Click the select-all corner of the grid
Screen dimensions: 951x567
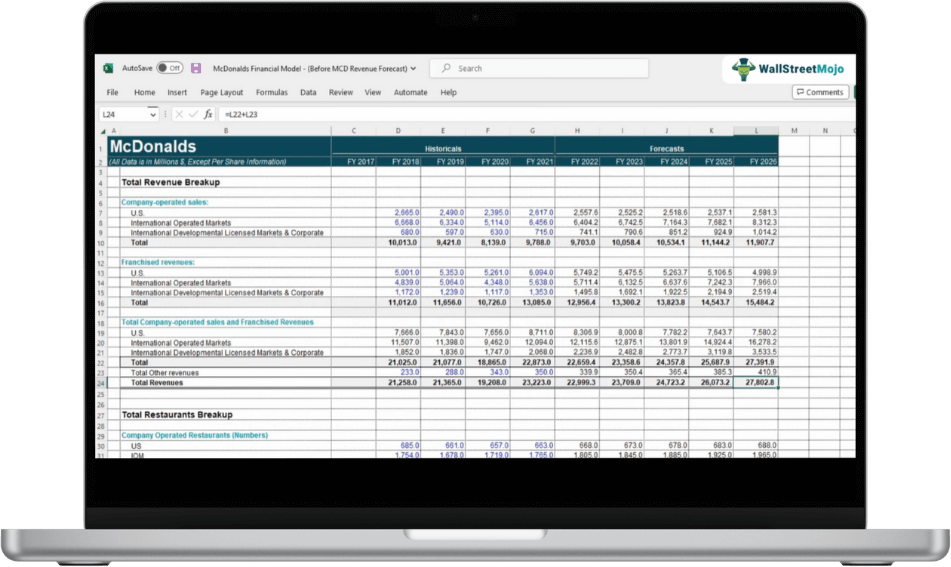[x=101, y=131]
